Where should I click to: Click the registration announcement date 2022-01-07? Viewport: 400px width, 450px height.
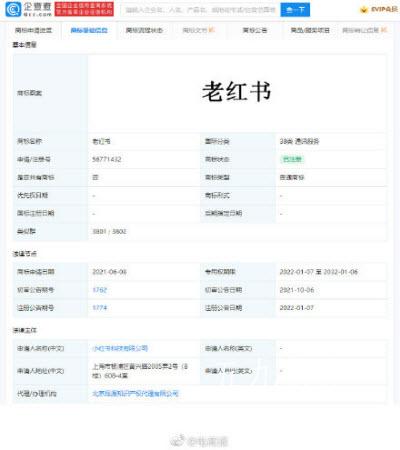[297, 308]
